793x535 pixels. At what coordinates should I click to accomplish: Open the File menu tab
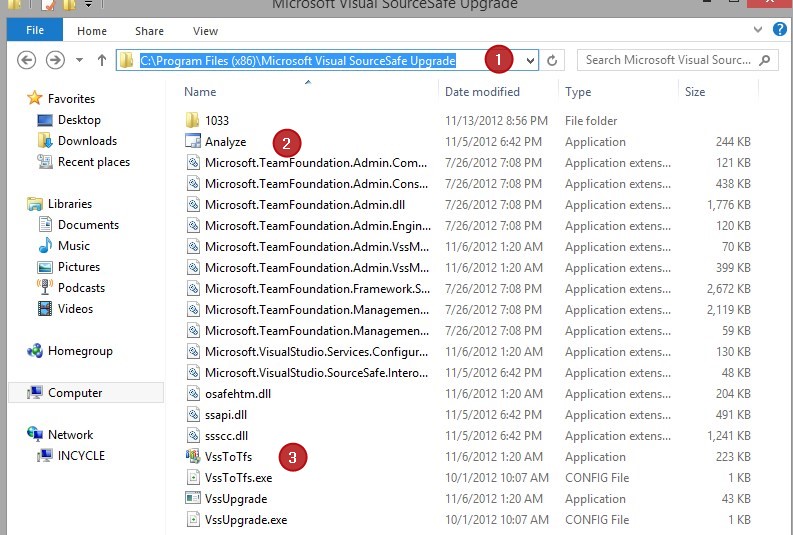[x=35, y=30]
